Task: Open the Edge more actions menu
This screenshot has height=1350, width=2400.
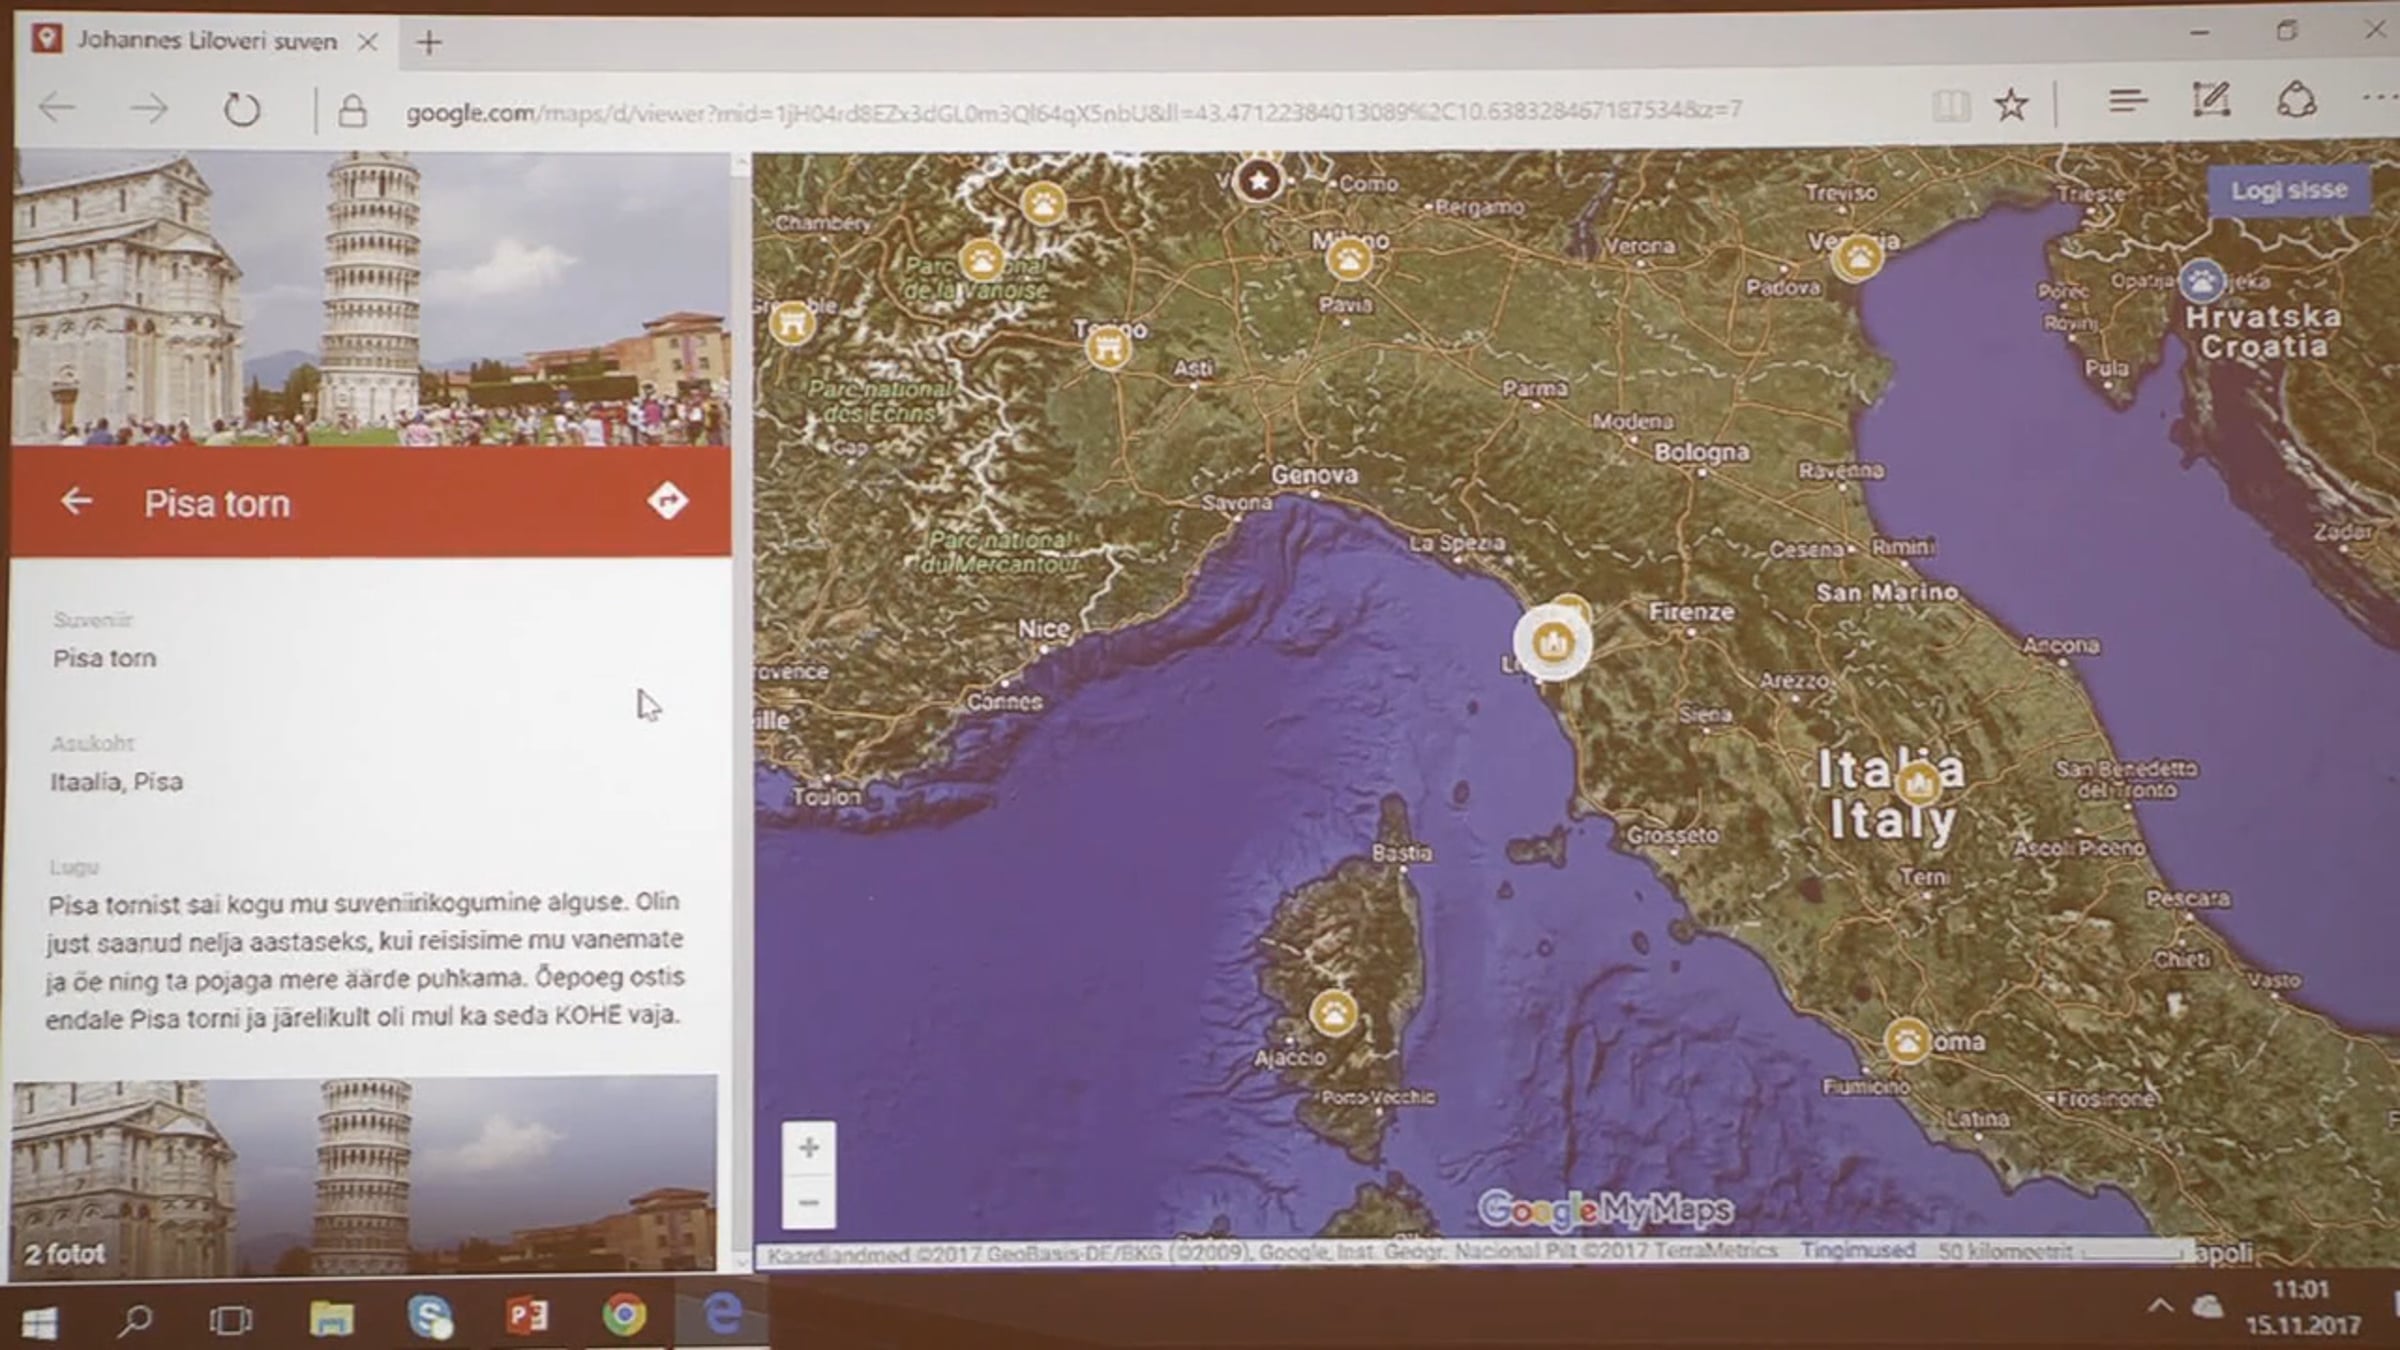Action: [x=2379, y=98]
